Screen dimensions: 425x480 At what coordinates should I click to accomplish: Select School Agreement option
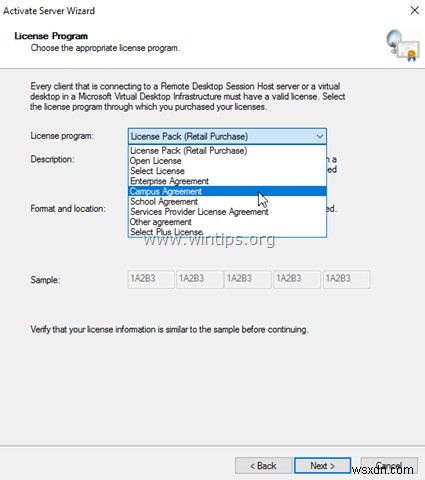(x=227, y=202)
